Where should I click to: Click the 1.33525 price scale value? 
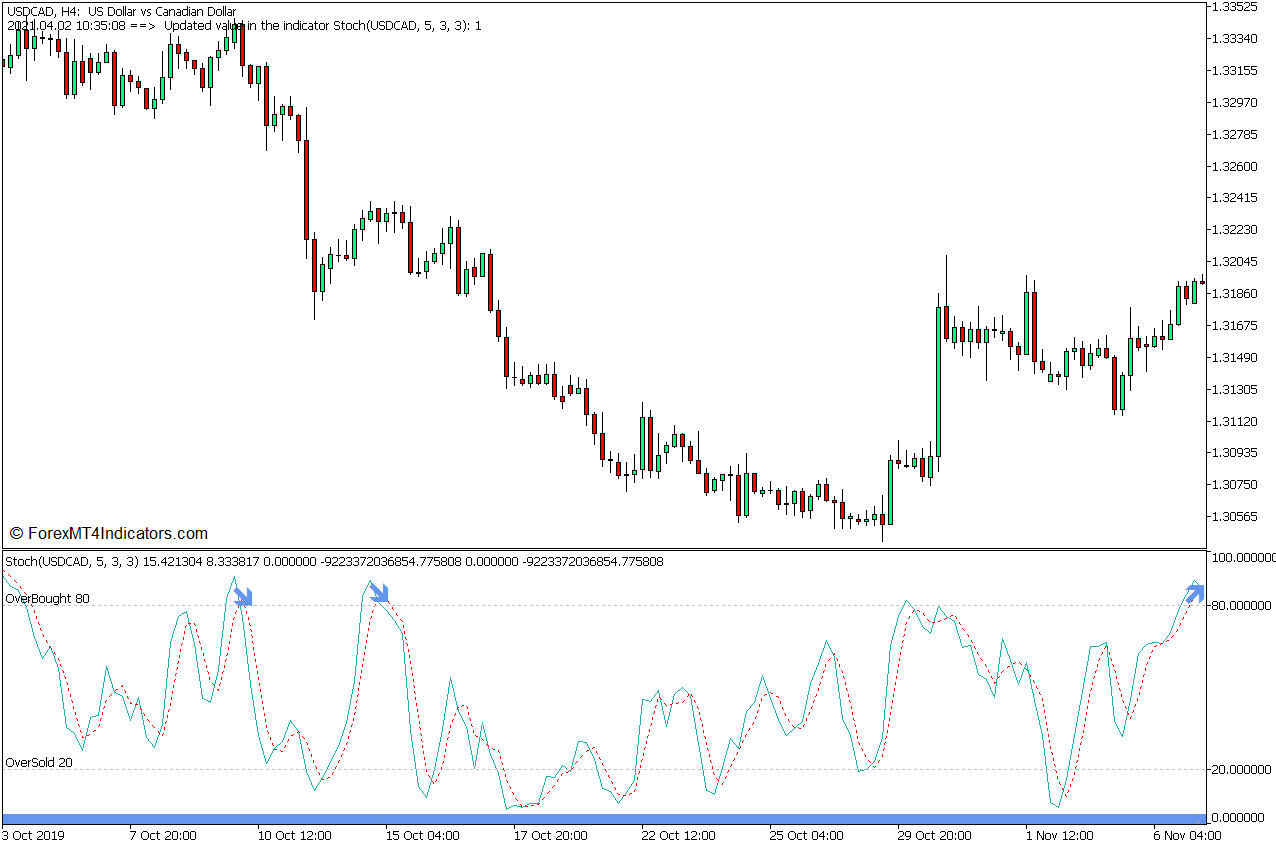pos(1235,7)
